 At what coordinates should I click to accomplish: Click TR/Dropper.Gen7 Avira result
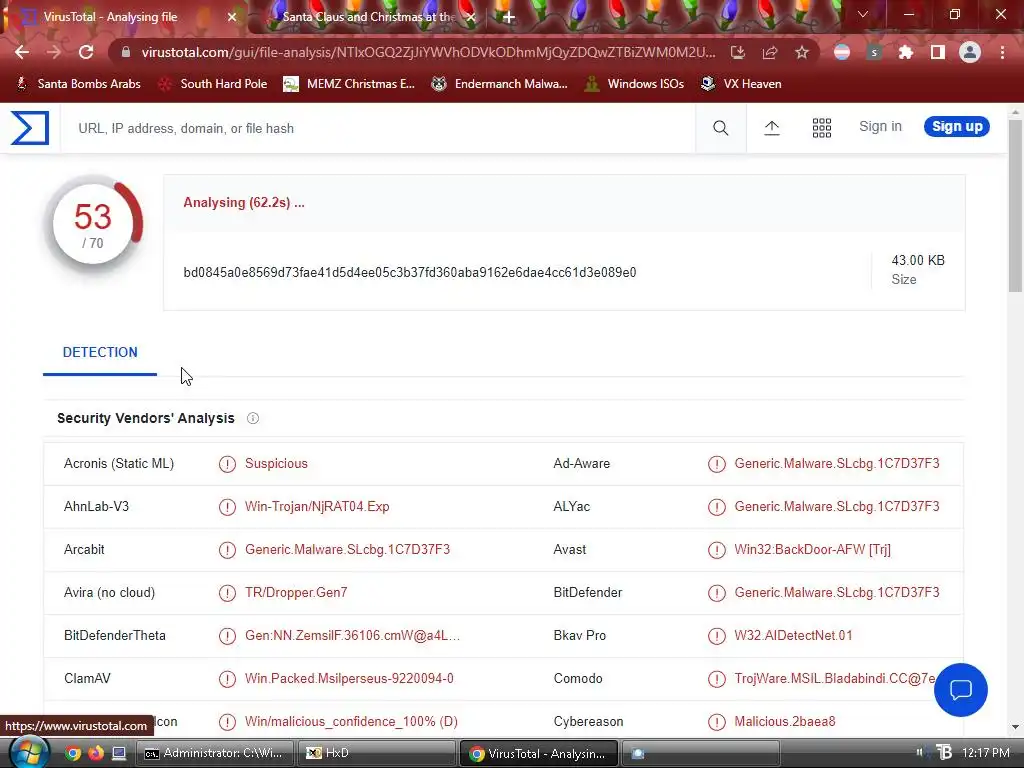click(296, 592)
